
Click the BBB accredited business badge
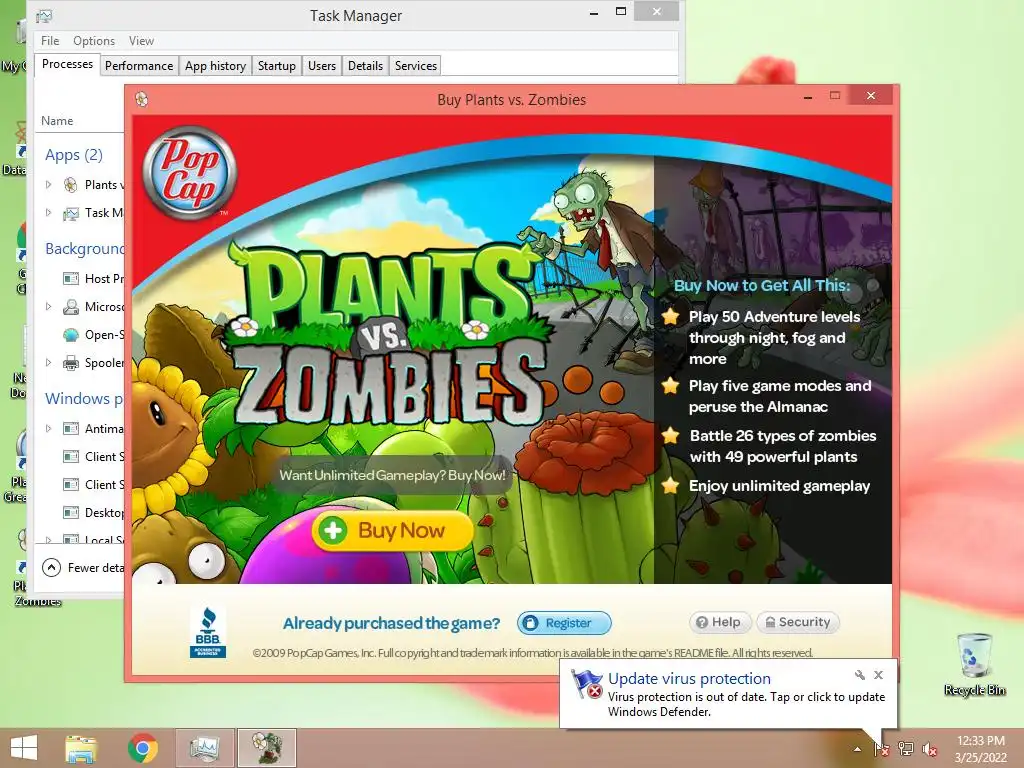[208, 632]
